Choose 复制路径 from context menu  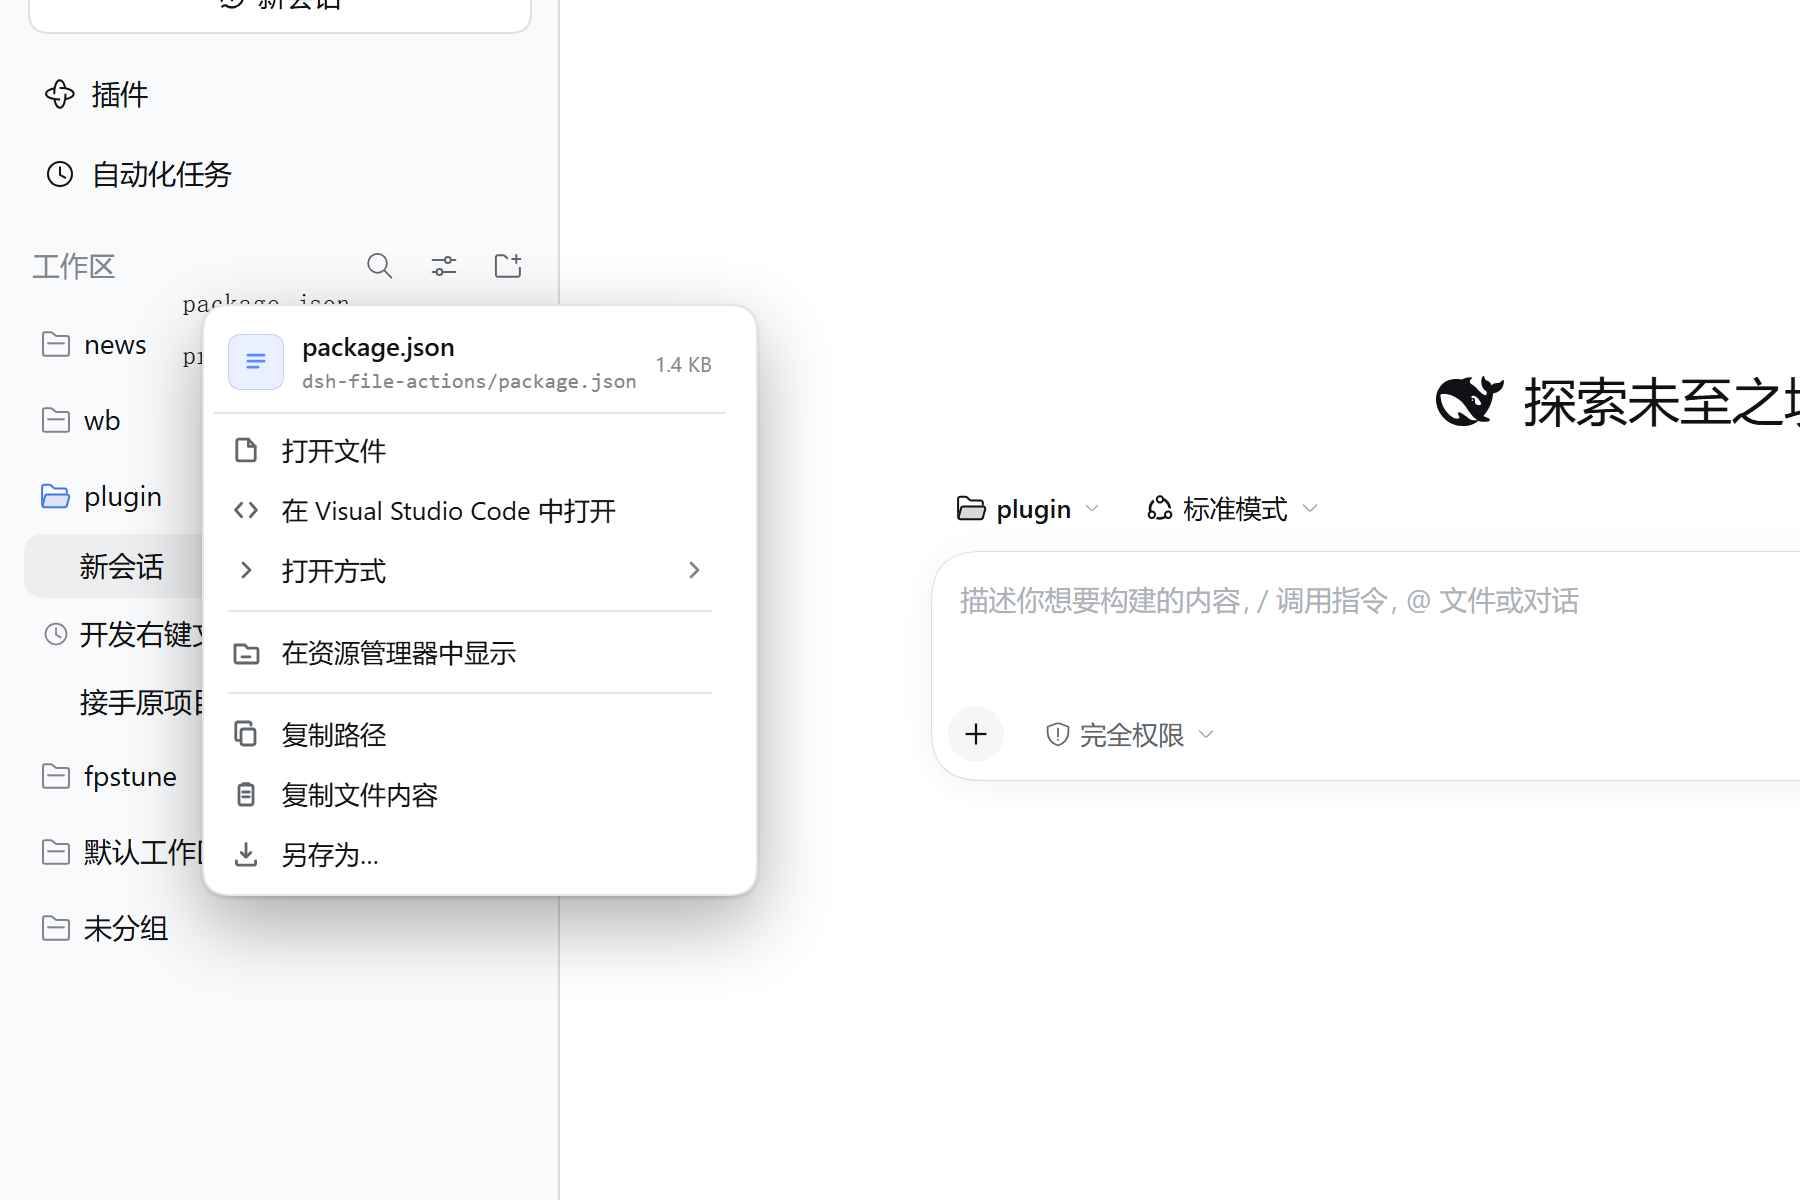pos(470,735)
